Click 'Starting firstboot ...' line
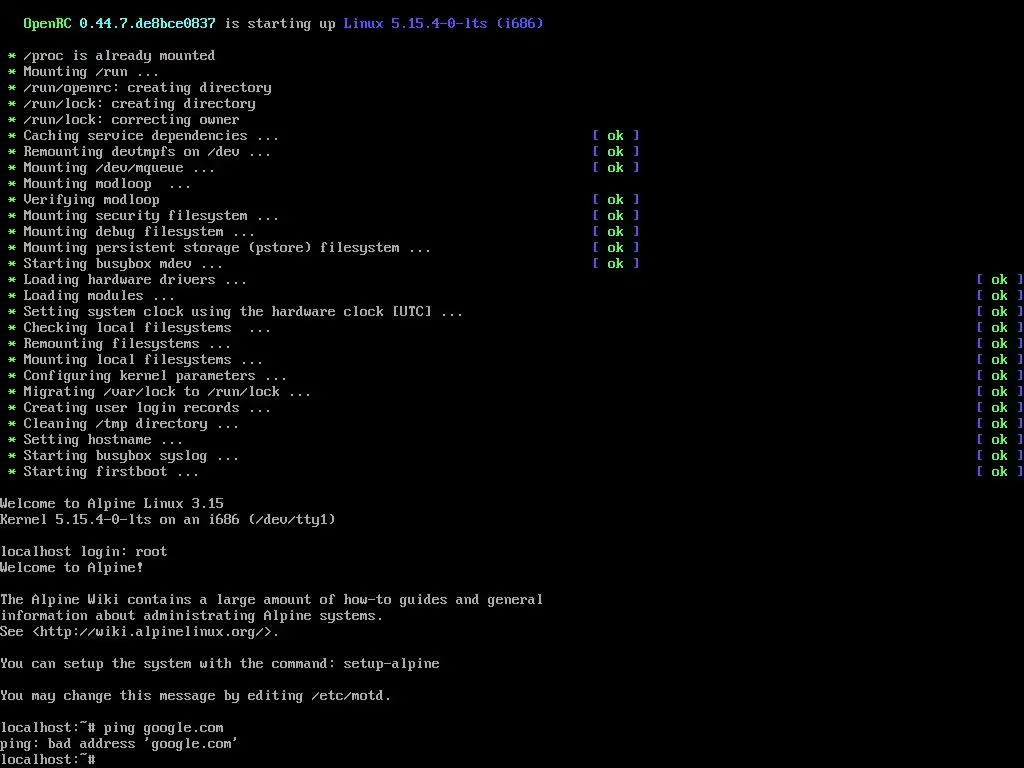This screenshot has width=1024, height=768. coord(111,472)
